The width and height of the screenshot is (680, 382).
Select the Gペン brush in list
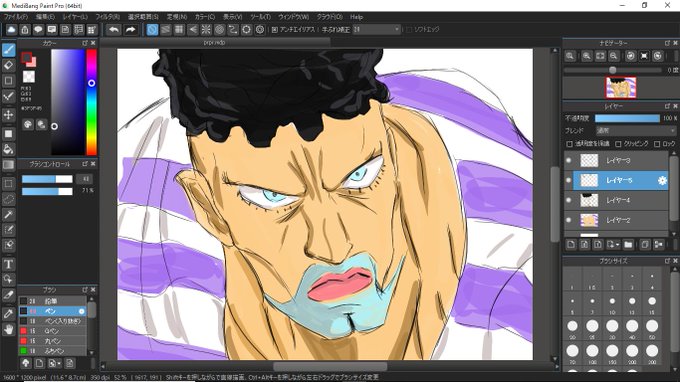coord(52,331)
